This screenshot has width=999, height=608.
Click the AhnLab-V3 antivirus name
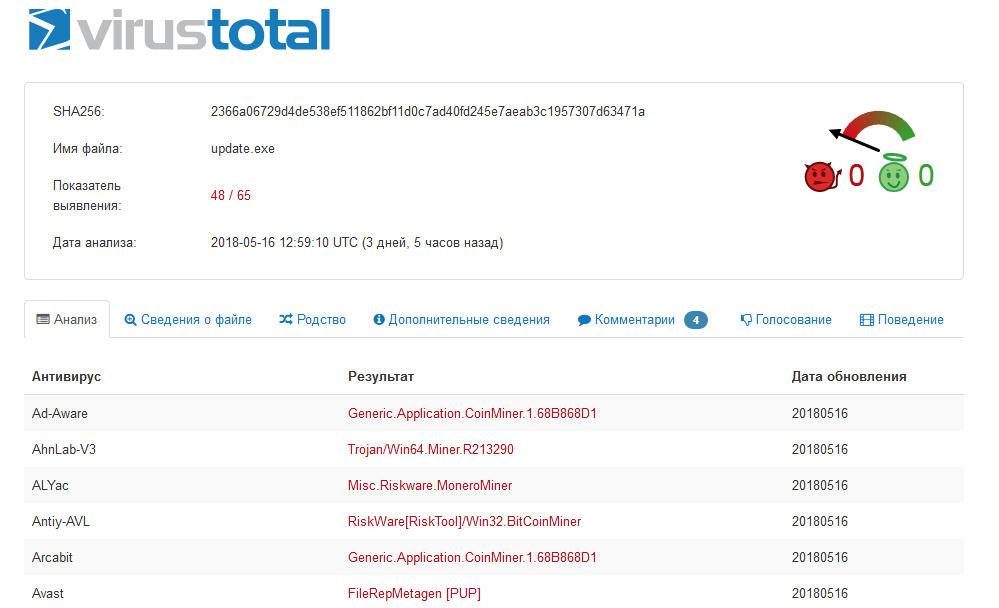pyautogui.click(x=64, y=449)
